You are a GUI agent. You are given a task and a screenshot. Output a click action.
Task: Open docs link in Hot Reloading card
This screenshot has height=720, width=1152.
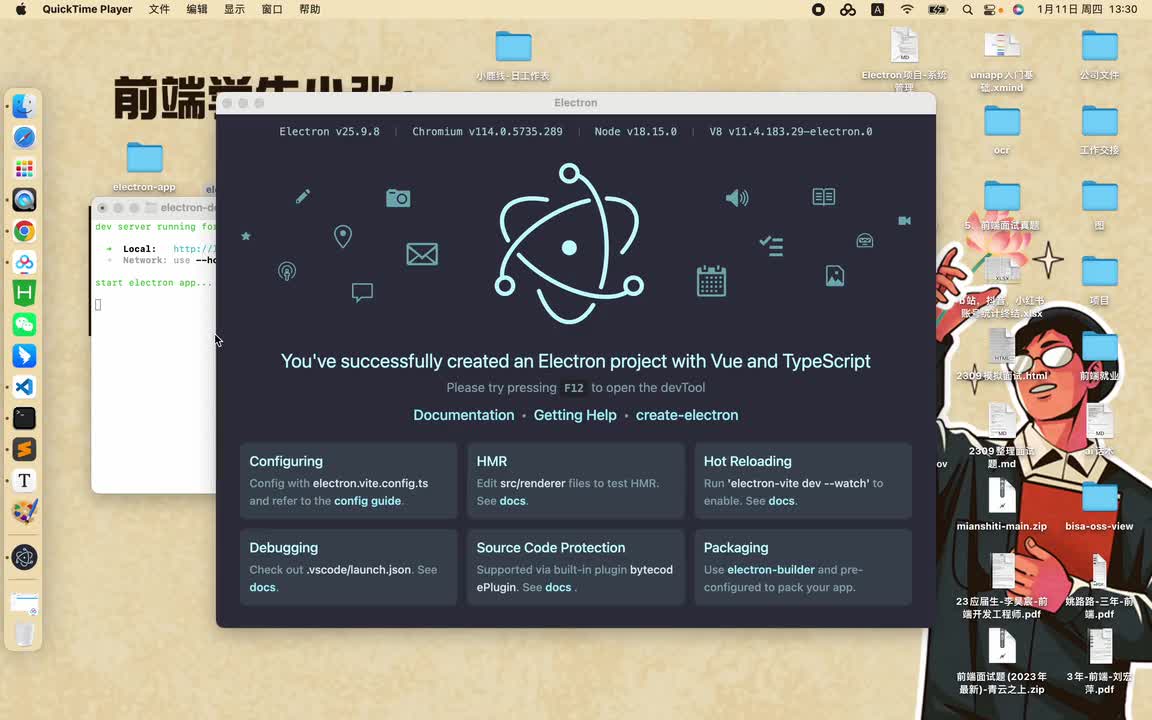point(782,501)
